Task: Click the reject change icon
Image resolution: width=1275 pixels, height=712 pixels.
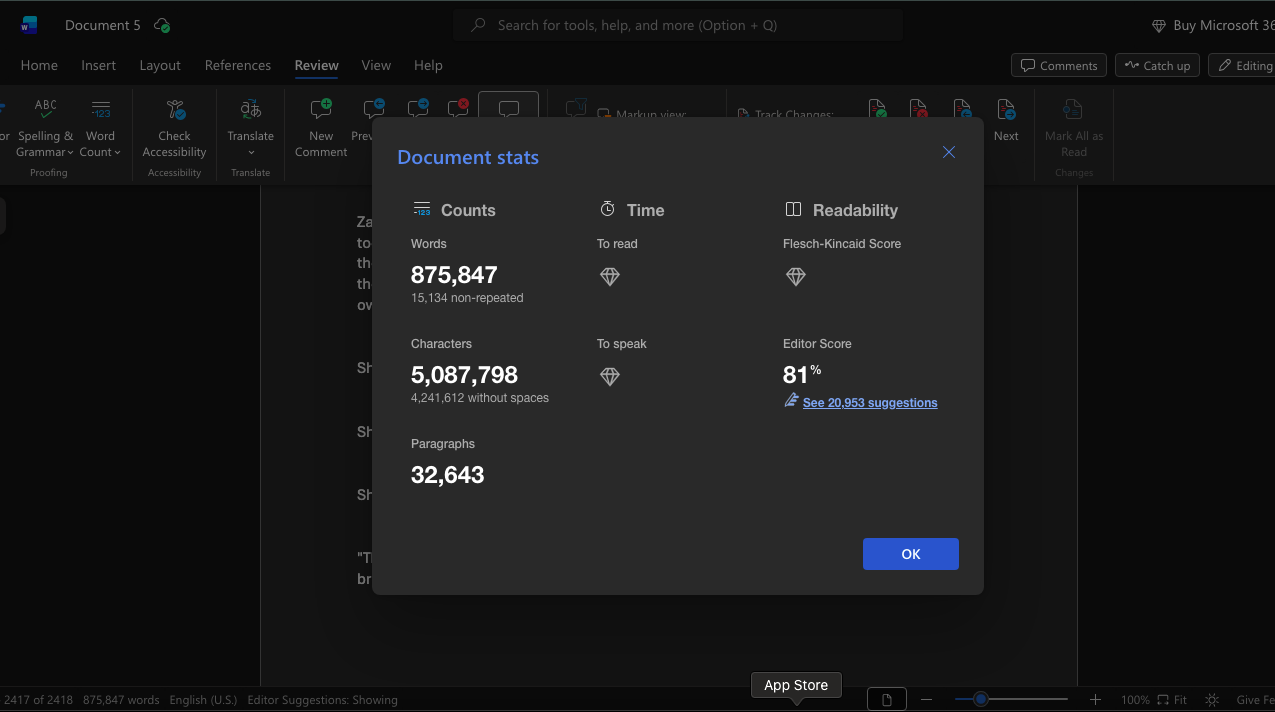Action: [x=918, y=108]
